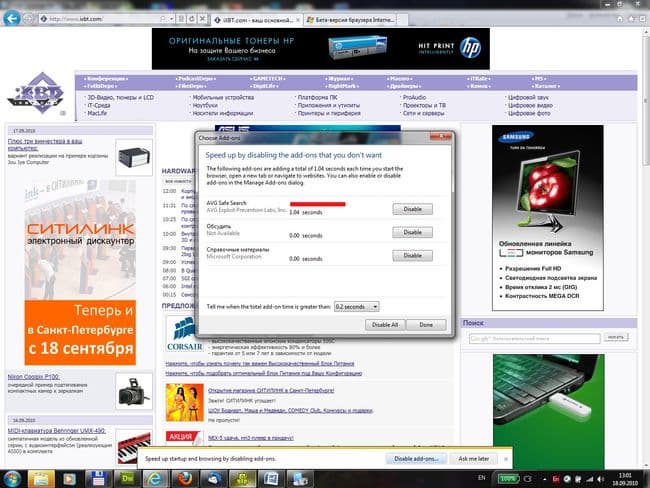Viewport: 650px width, 488px height.
Task: Disable the Справочные материалы add-on
Action: pyautogui.click(x=412, y=255)
